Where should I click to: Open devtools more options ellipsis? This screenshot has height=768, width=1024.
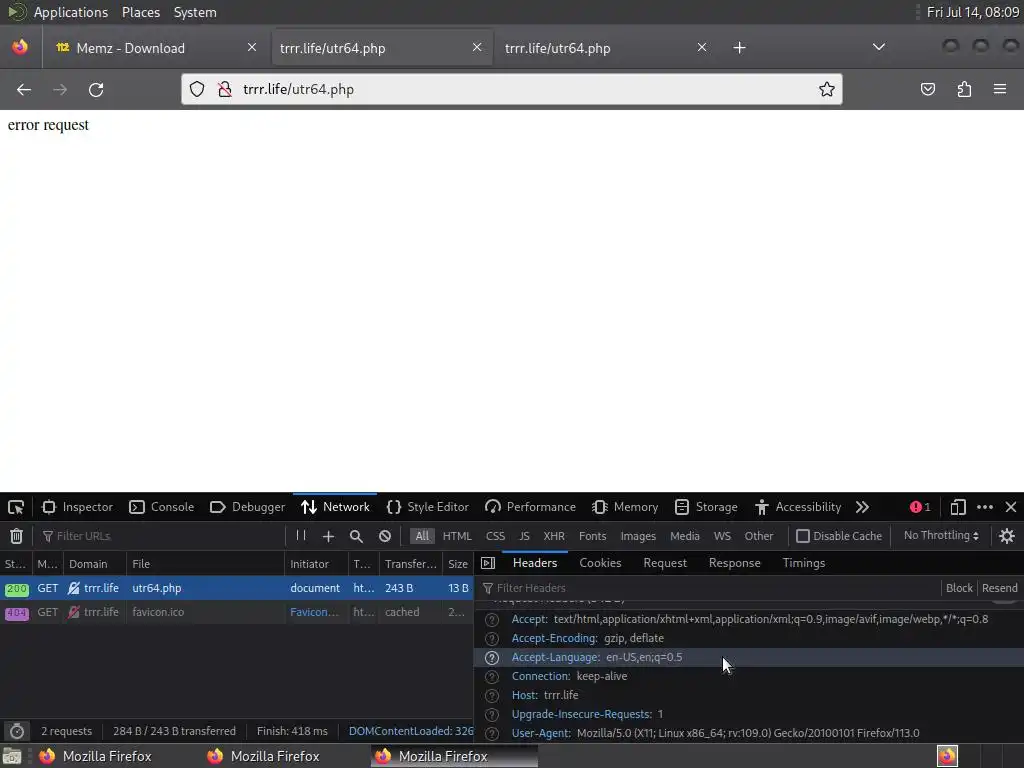point(985,507)
